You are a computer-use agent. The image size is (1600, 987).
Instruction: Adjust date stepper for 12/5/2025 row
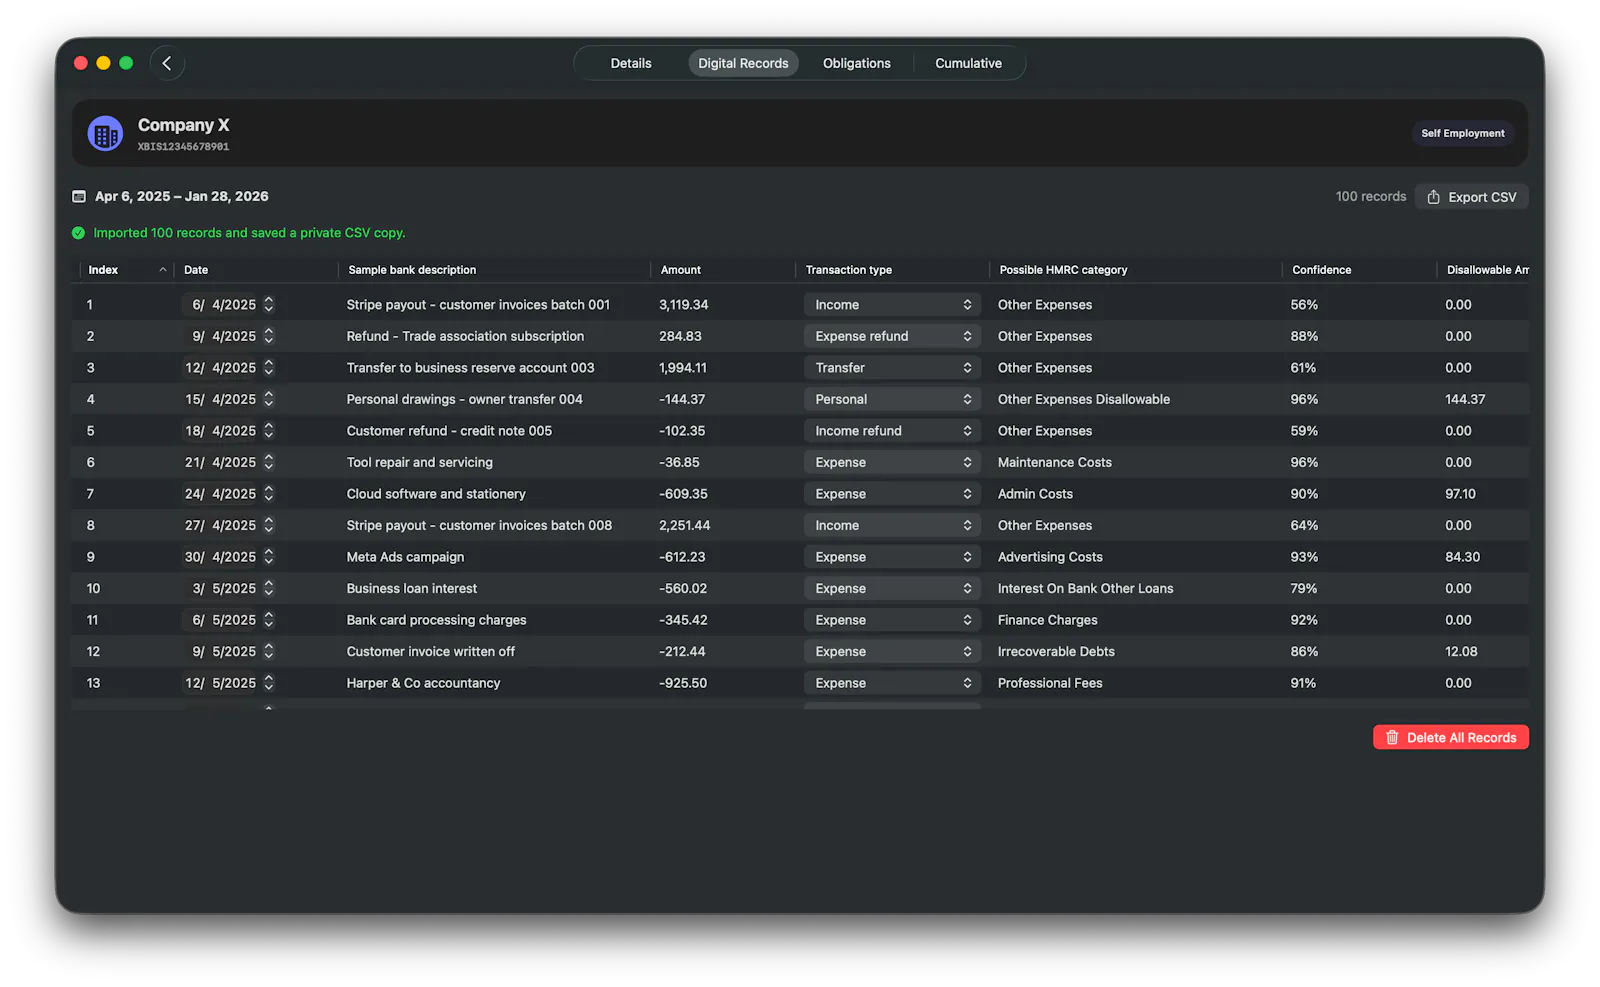coord(269,682)
